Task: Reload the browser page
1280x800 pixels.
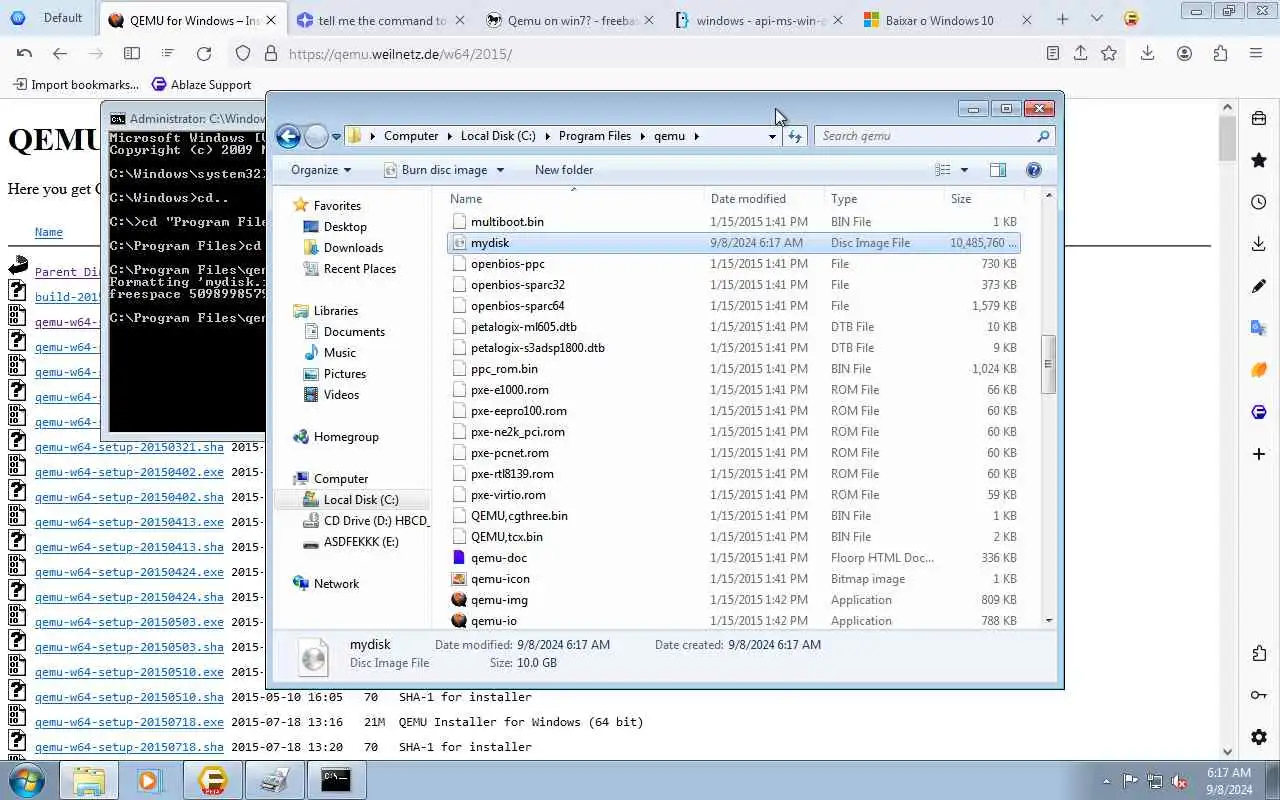Action: (x=204, y=54)
